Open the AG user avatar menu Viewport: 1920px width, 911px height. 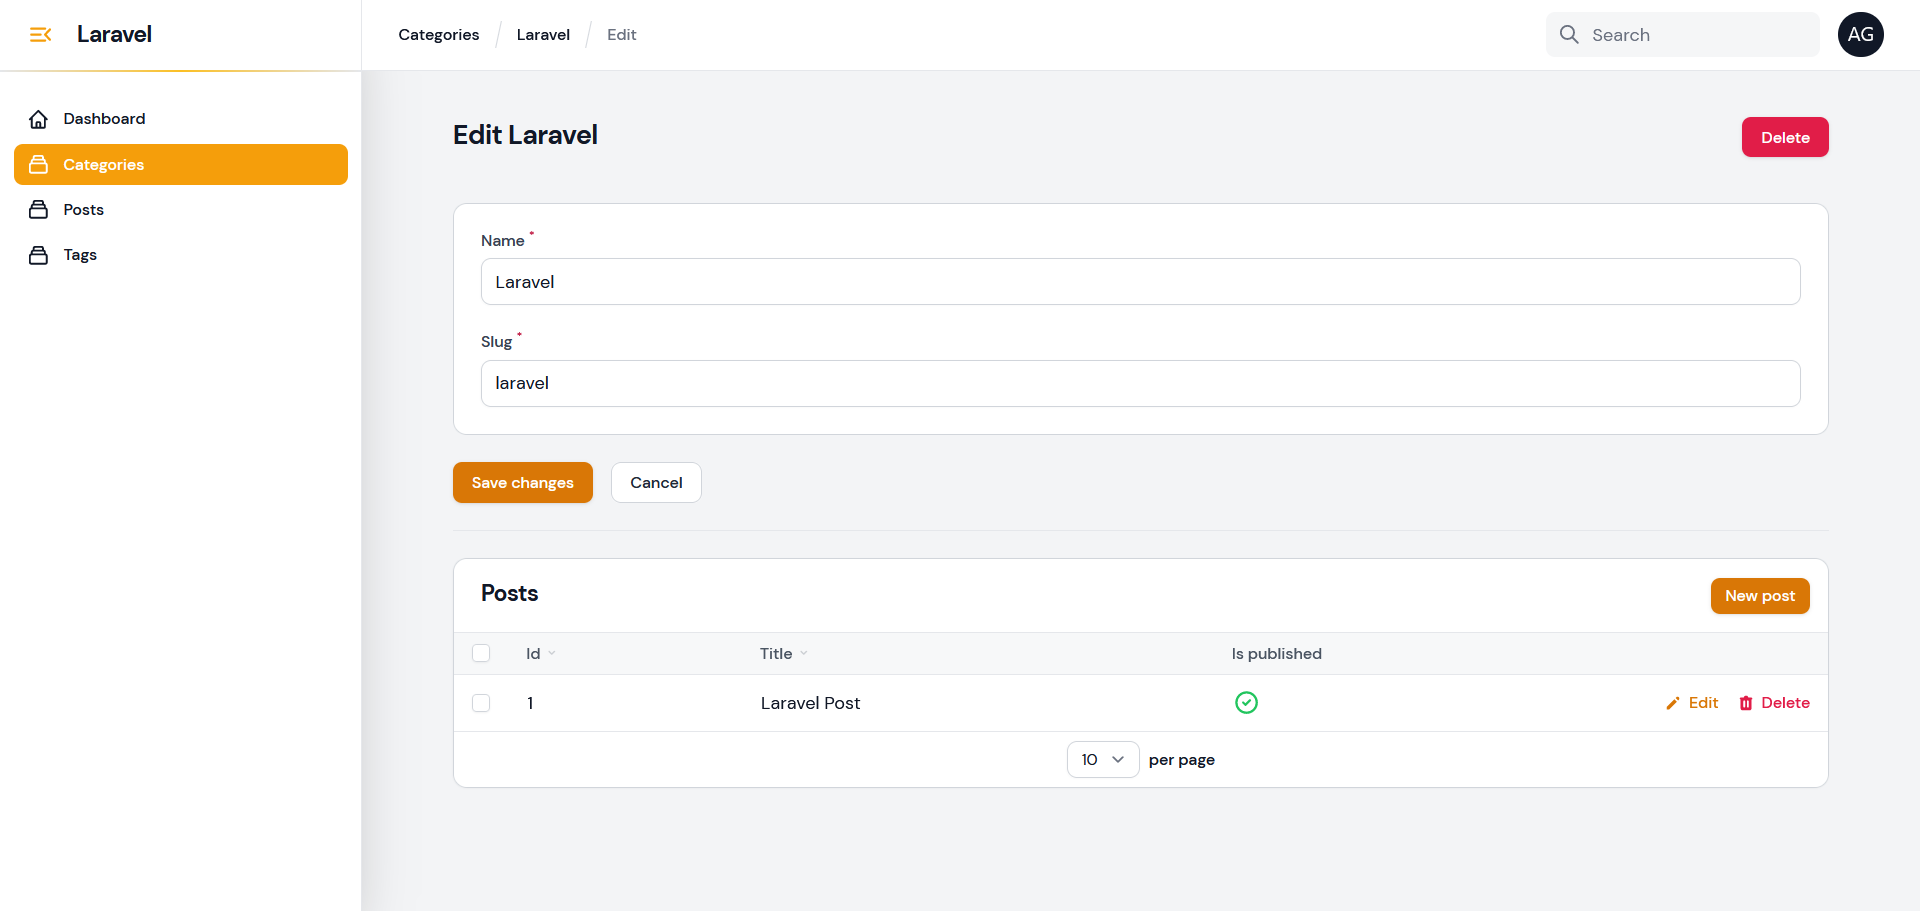pos(1860,35)
